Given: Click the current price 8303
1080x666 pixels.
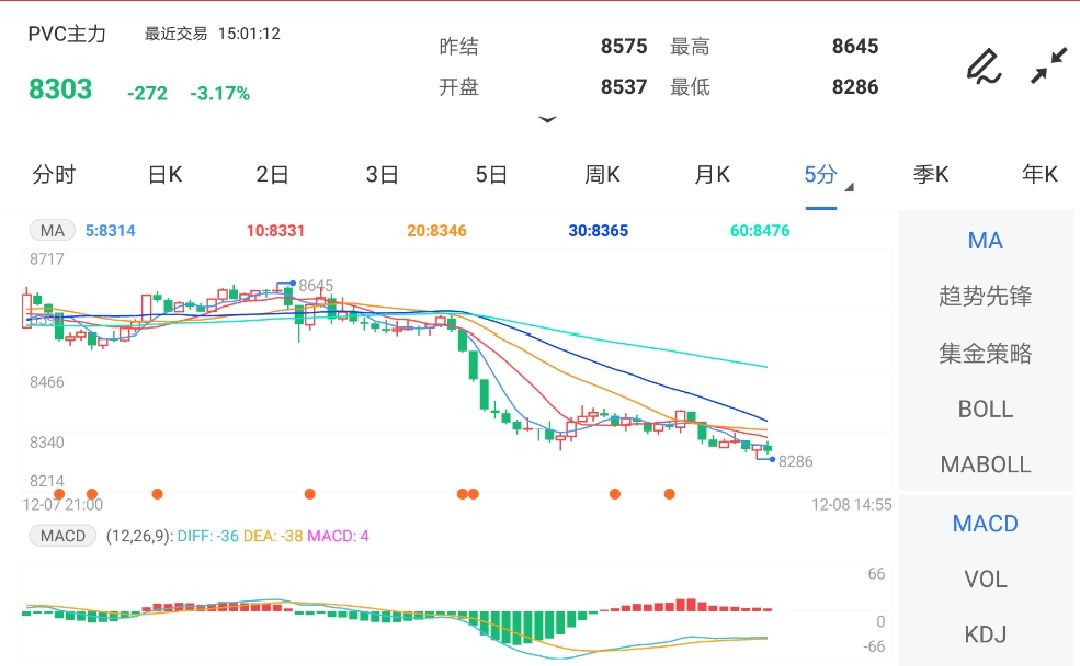Looking at the screenshot, I should pos(61,90).
